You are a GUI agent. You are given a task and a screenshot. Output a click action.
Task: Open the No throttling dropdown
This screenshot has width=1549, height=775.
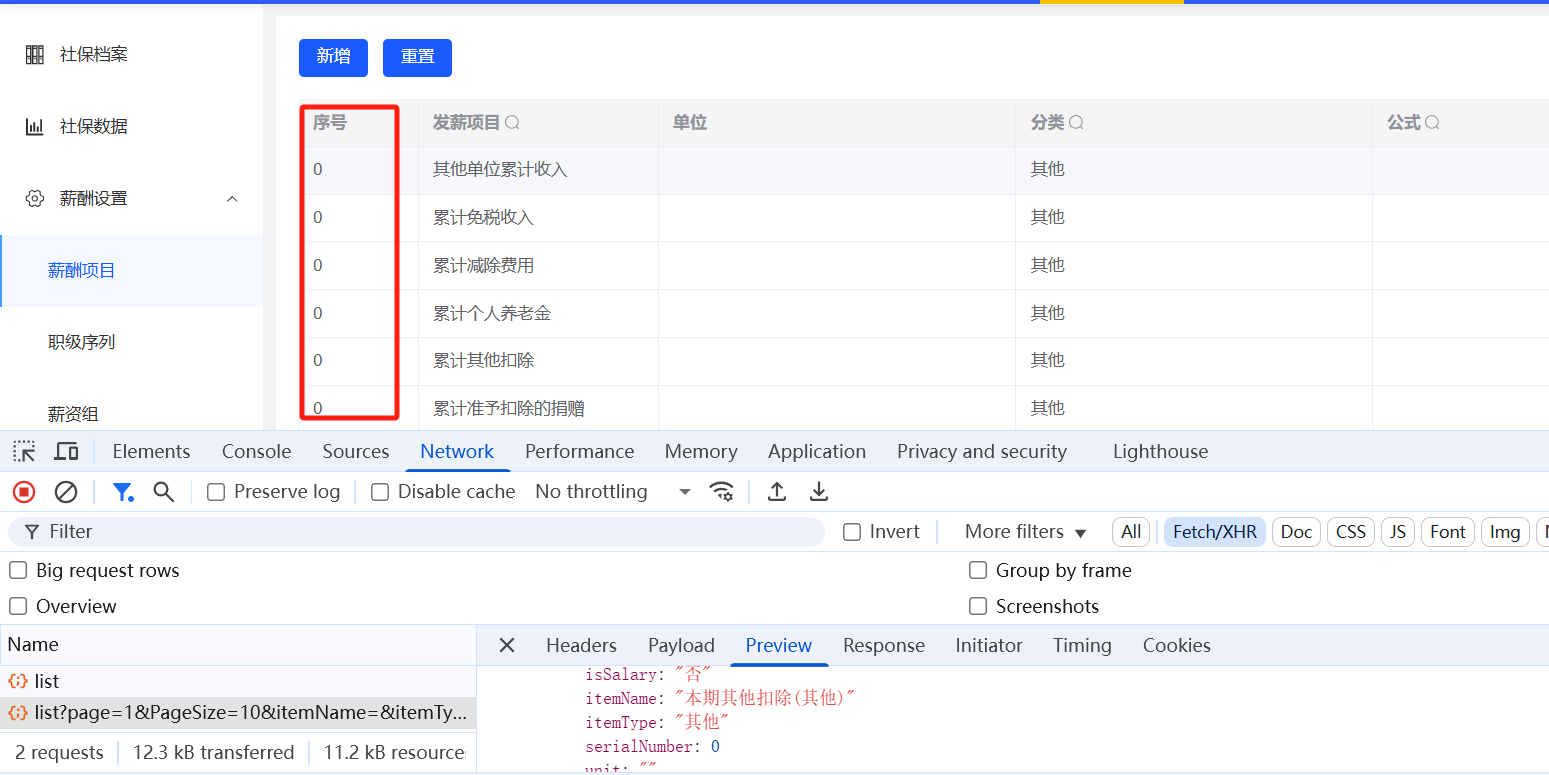click(x=613, y=491)
